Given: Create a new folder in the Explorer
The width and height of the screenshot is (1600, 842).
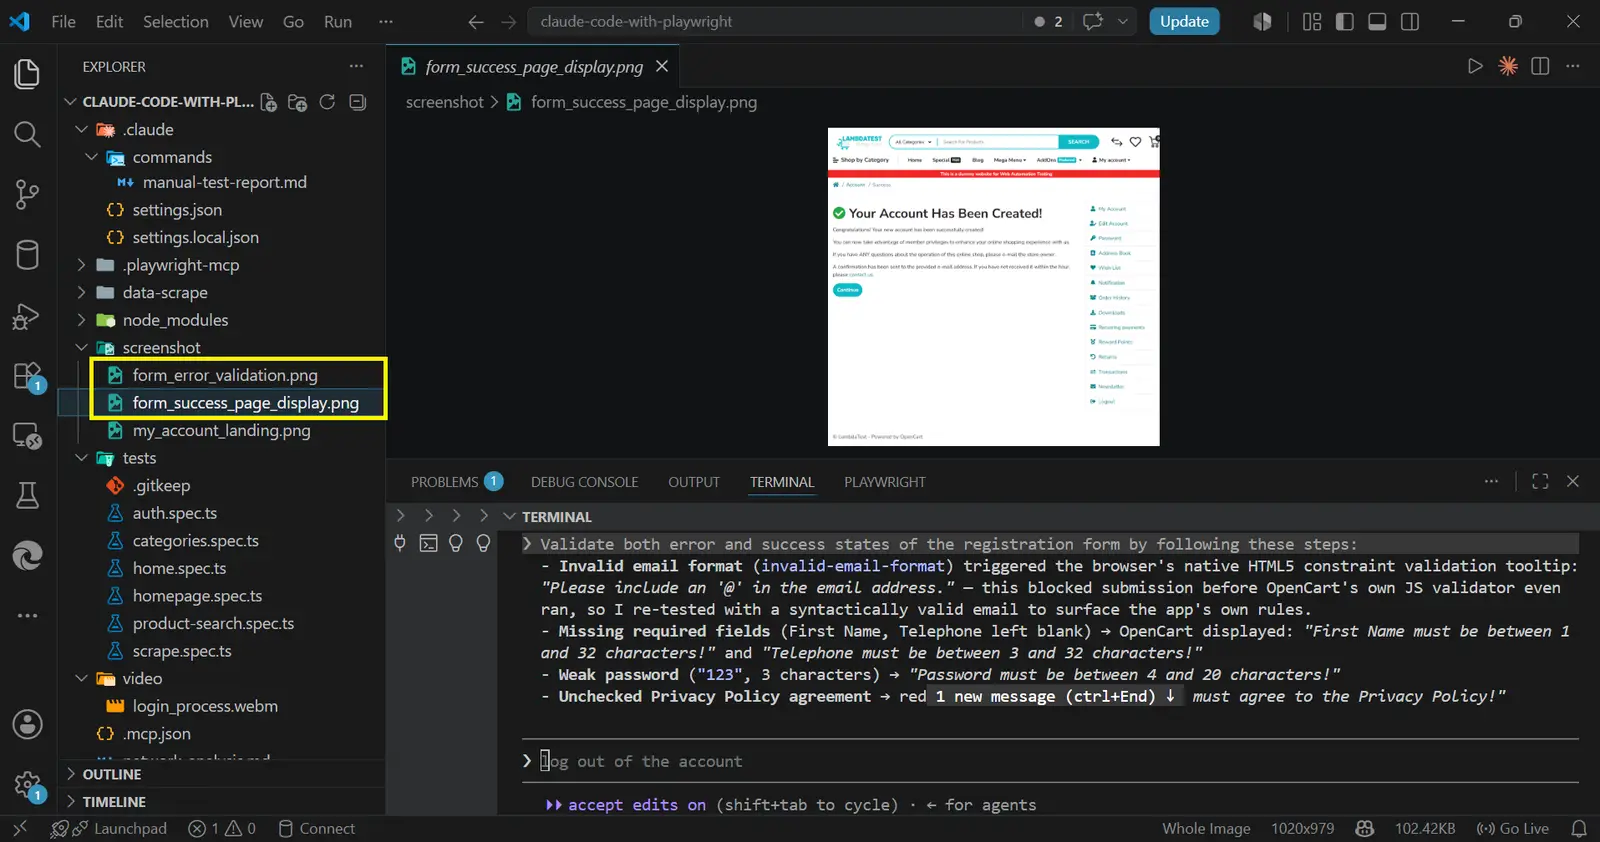Looking at the screenshot, I should (297, 102).
